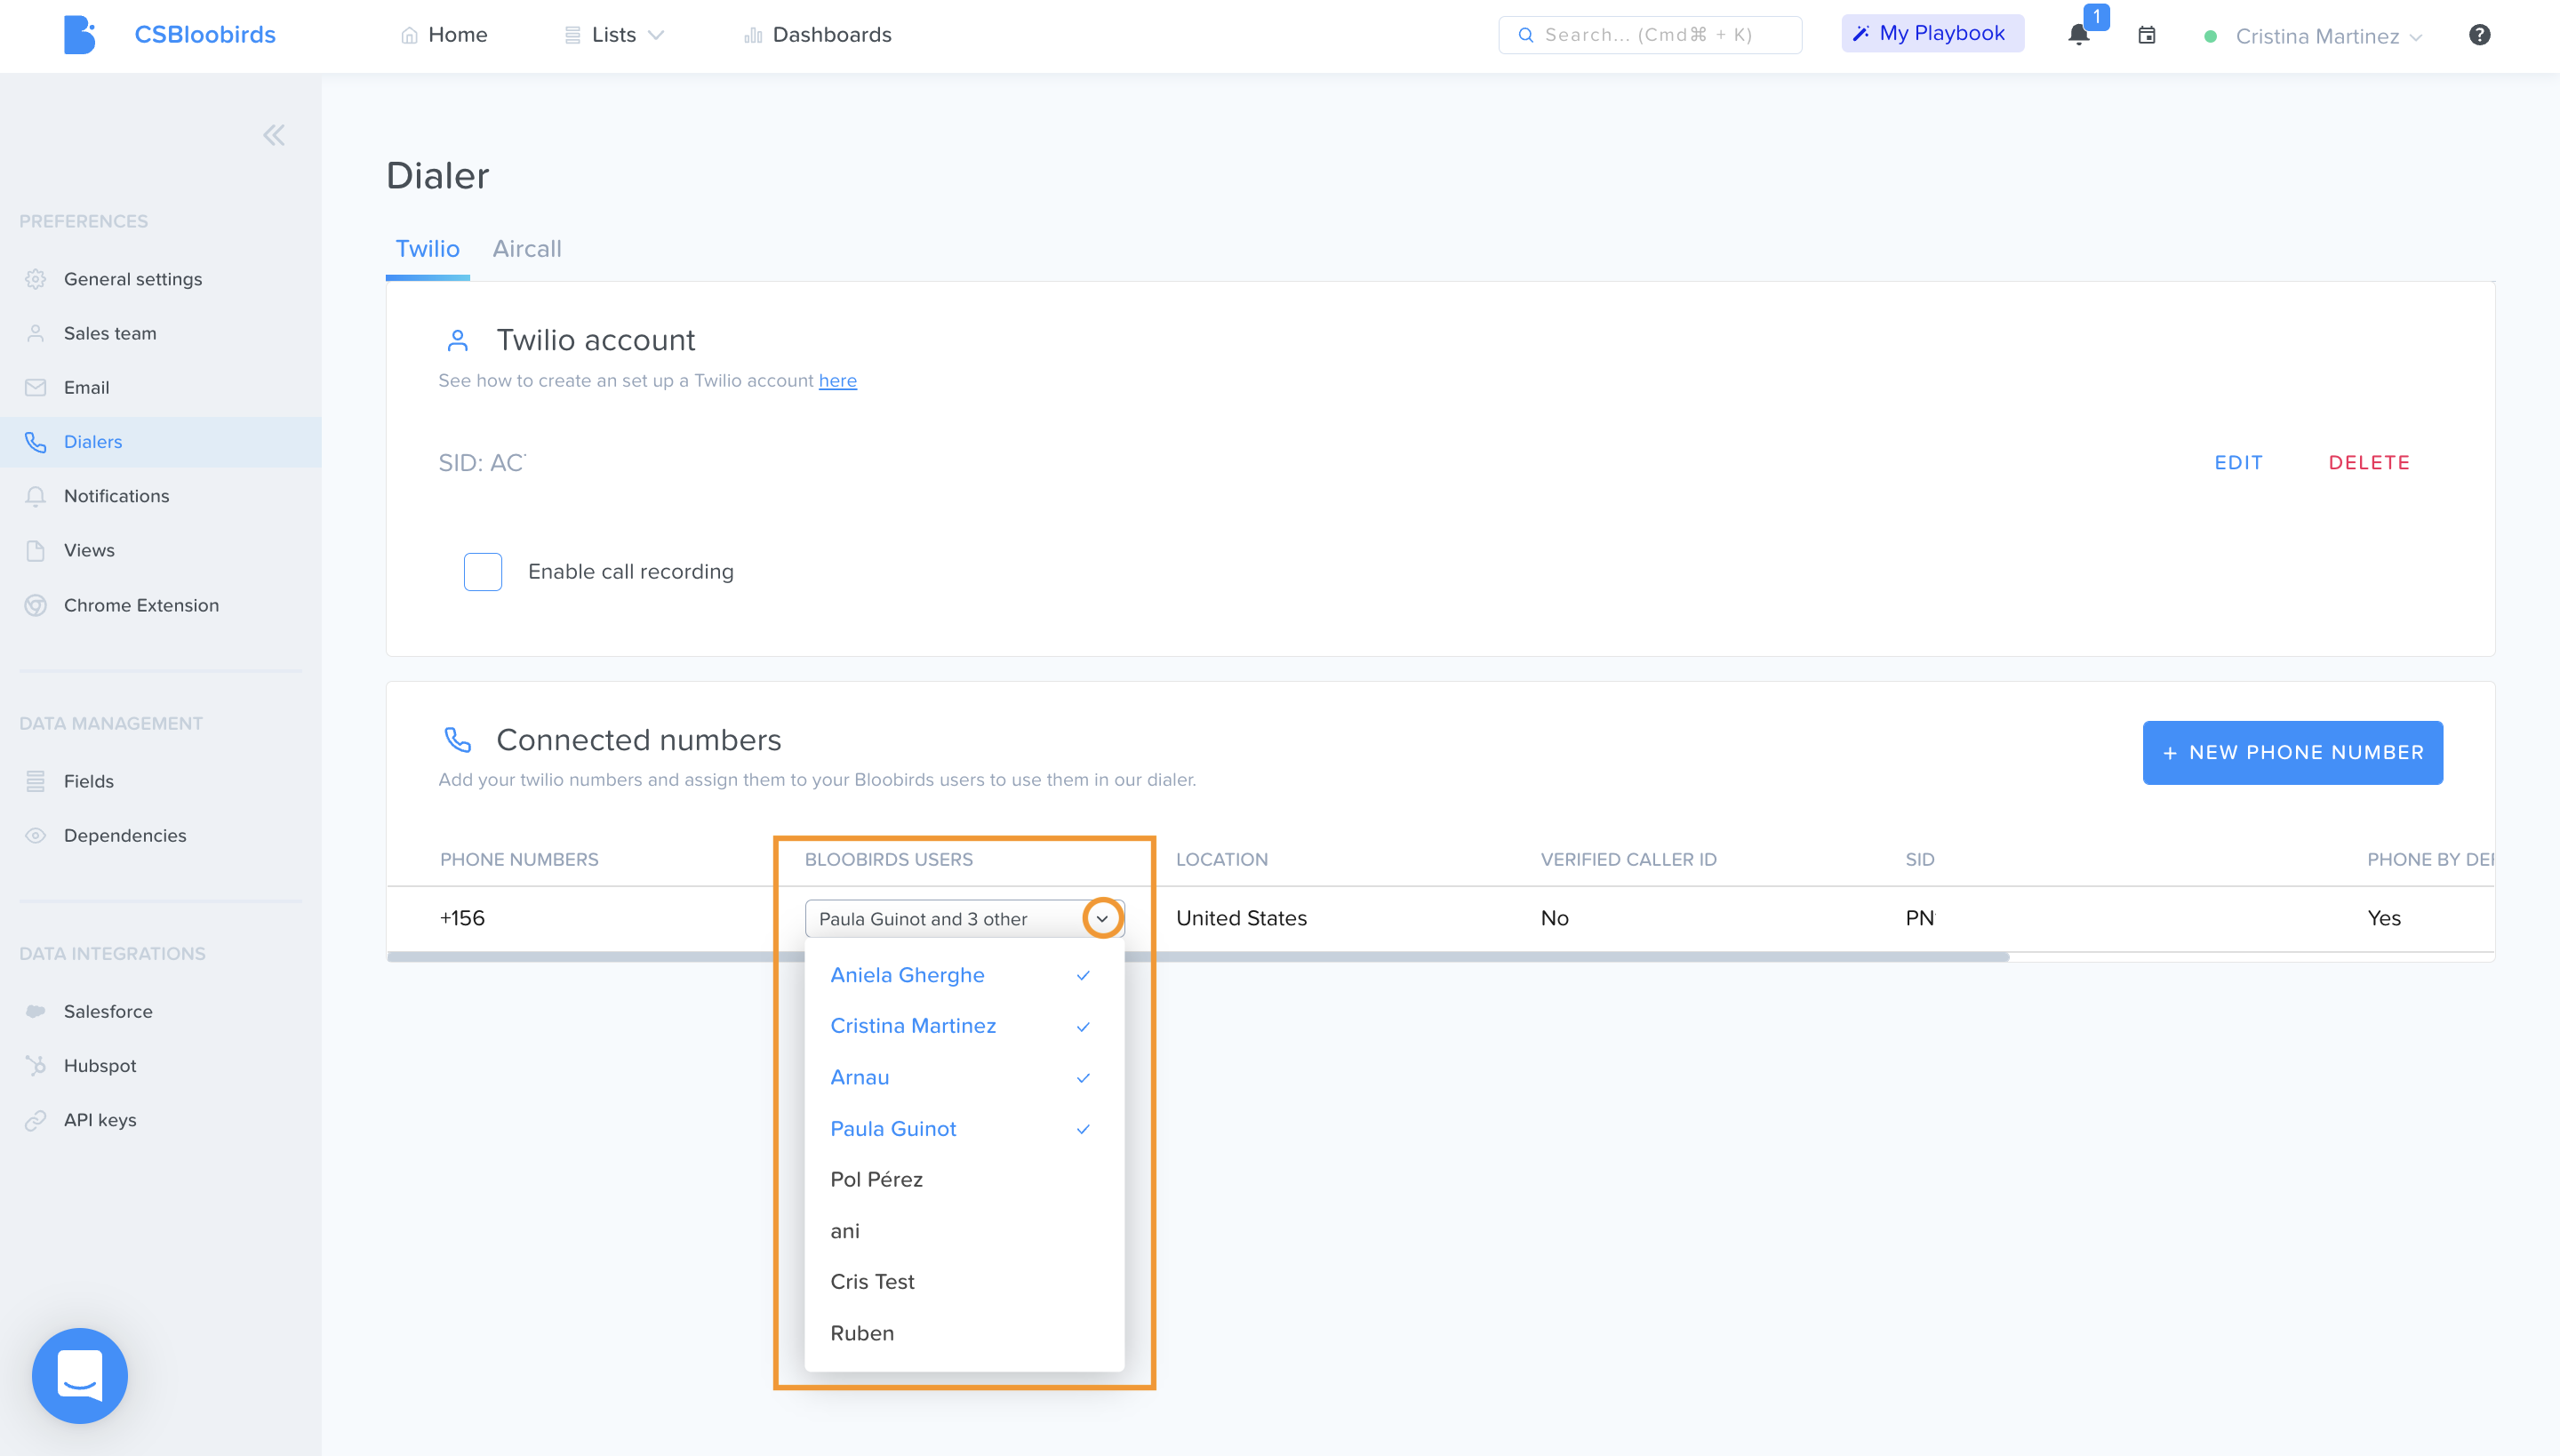Select Cris Test in user dropdown
This screenshot has width=2560, height=1456.
964,1282
